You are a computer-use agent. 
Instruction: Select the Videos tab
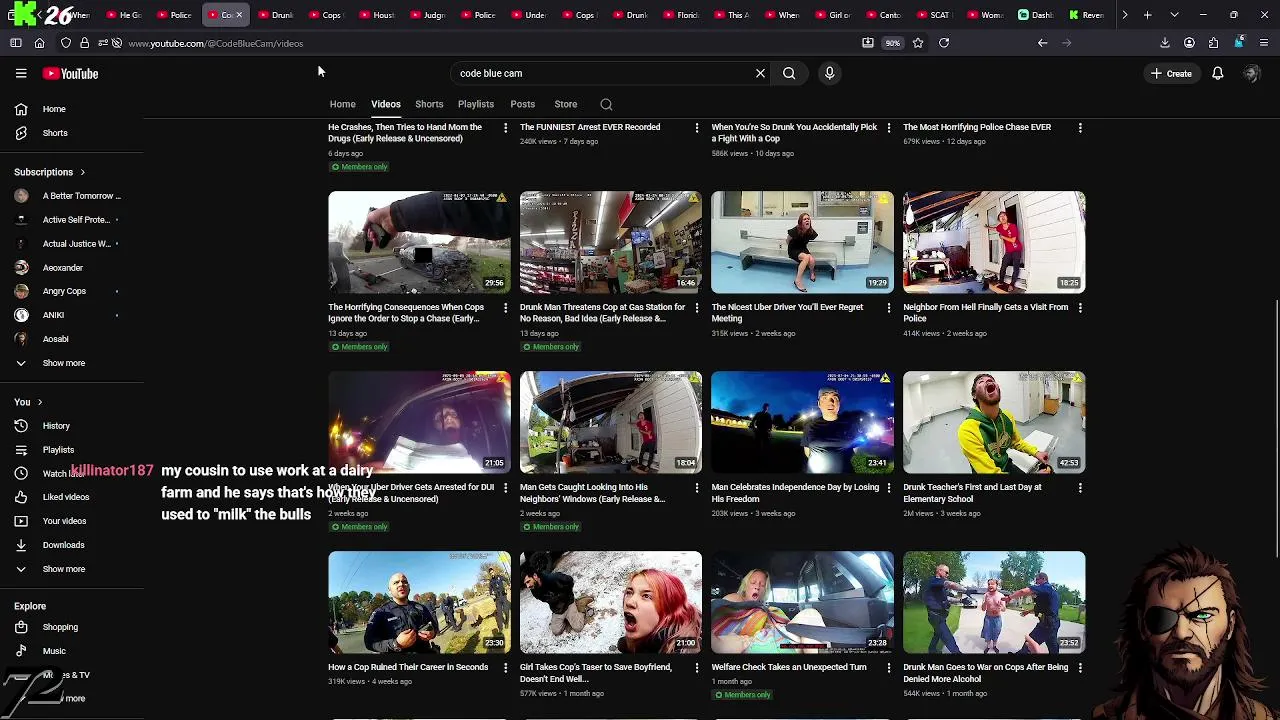pyautogui.click(x=385, y=104)
